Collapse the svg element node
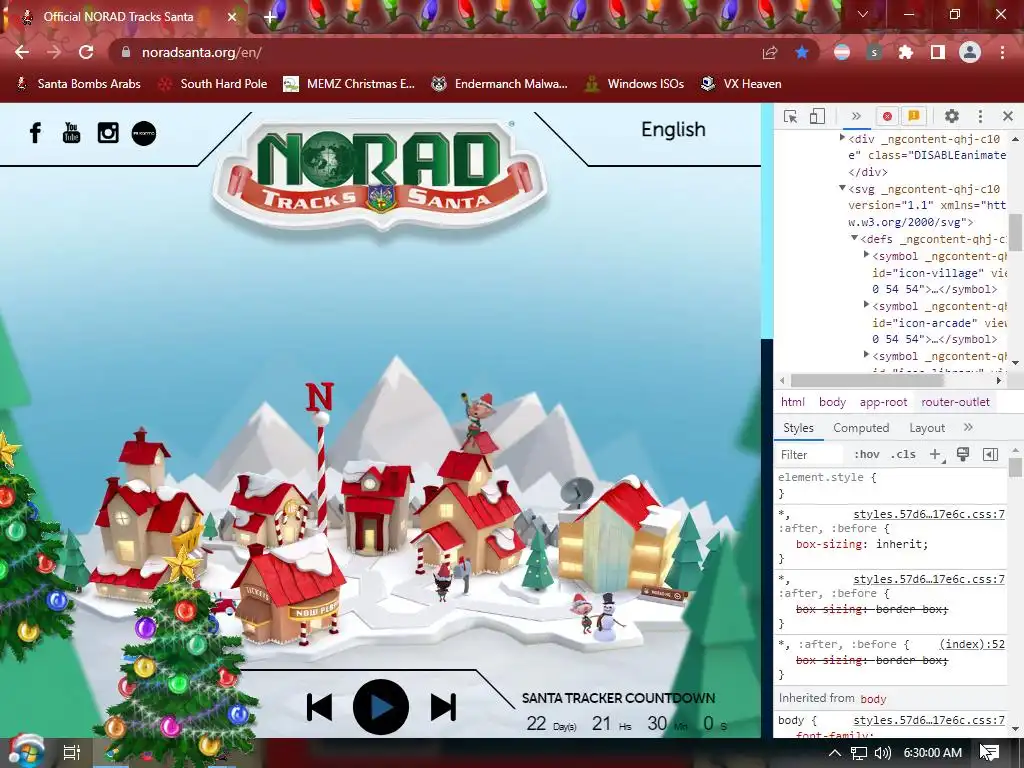The height and width of the screenshot is (768, 1024). pos(842,188)
